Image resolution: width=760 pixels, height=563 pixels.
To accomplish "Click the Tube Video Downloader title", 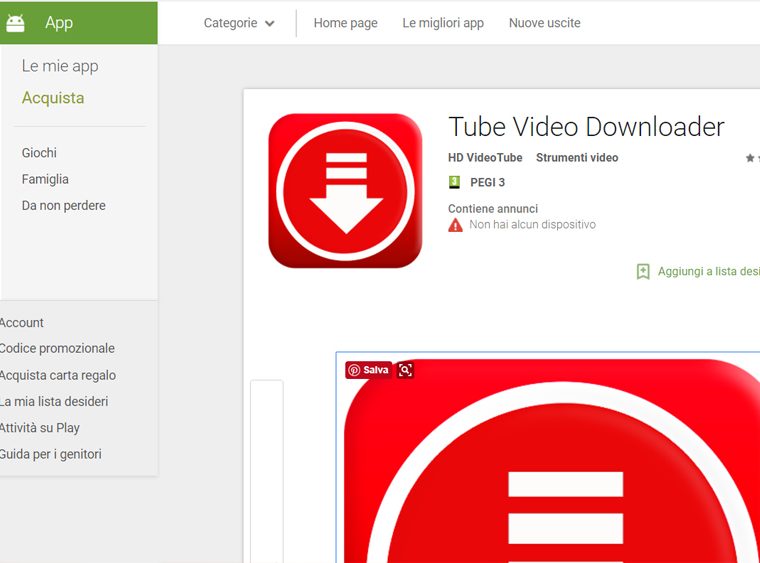I will (586, 127).
